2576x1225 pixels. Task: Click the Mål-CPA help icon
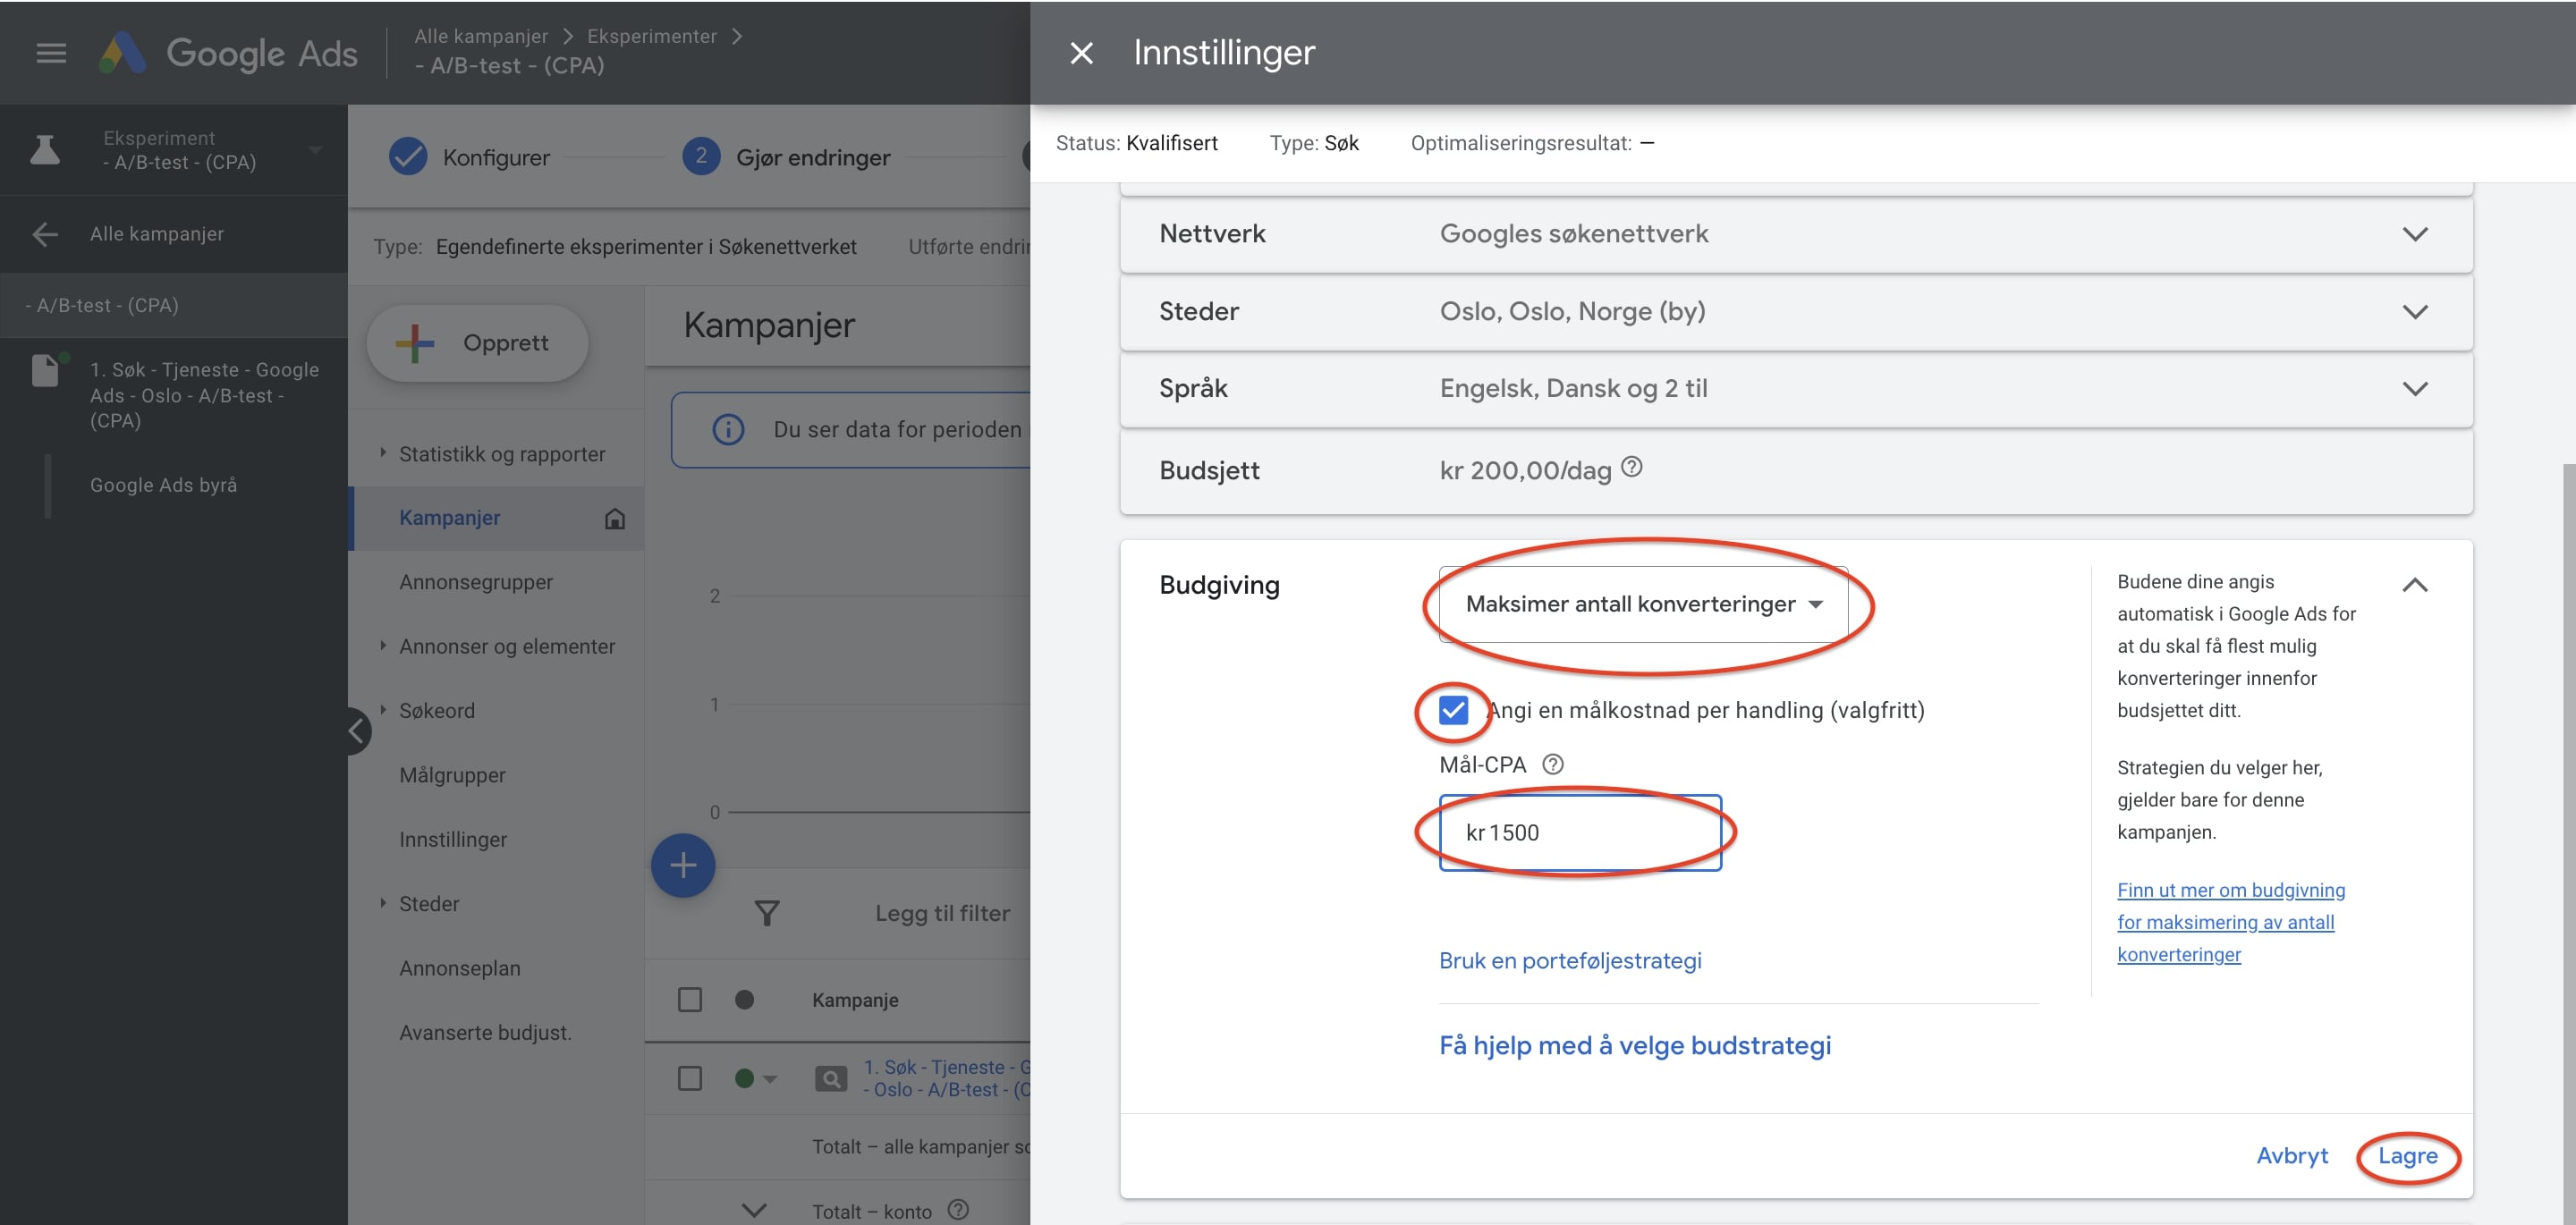1552,765
